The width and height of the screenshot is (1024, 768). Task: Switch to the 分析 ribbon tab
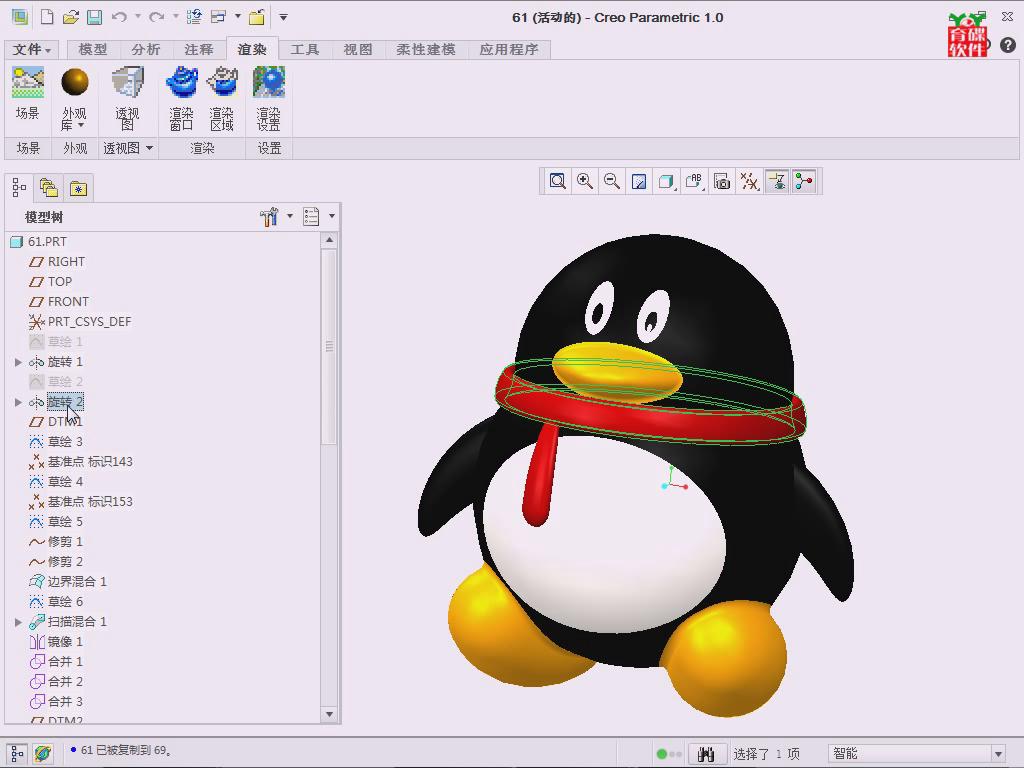[146, 50]
